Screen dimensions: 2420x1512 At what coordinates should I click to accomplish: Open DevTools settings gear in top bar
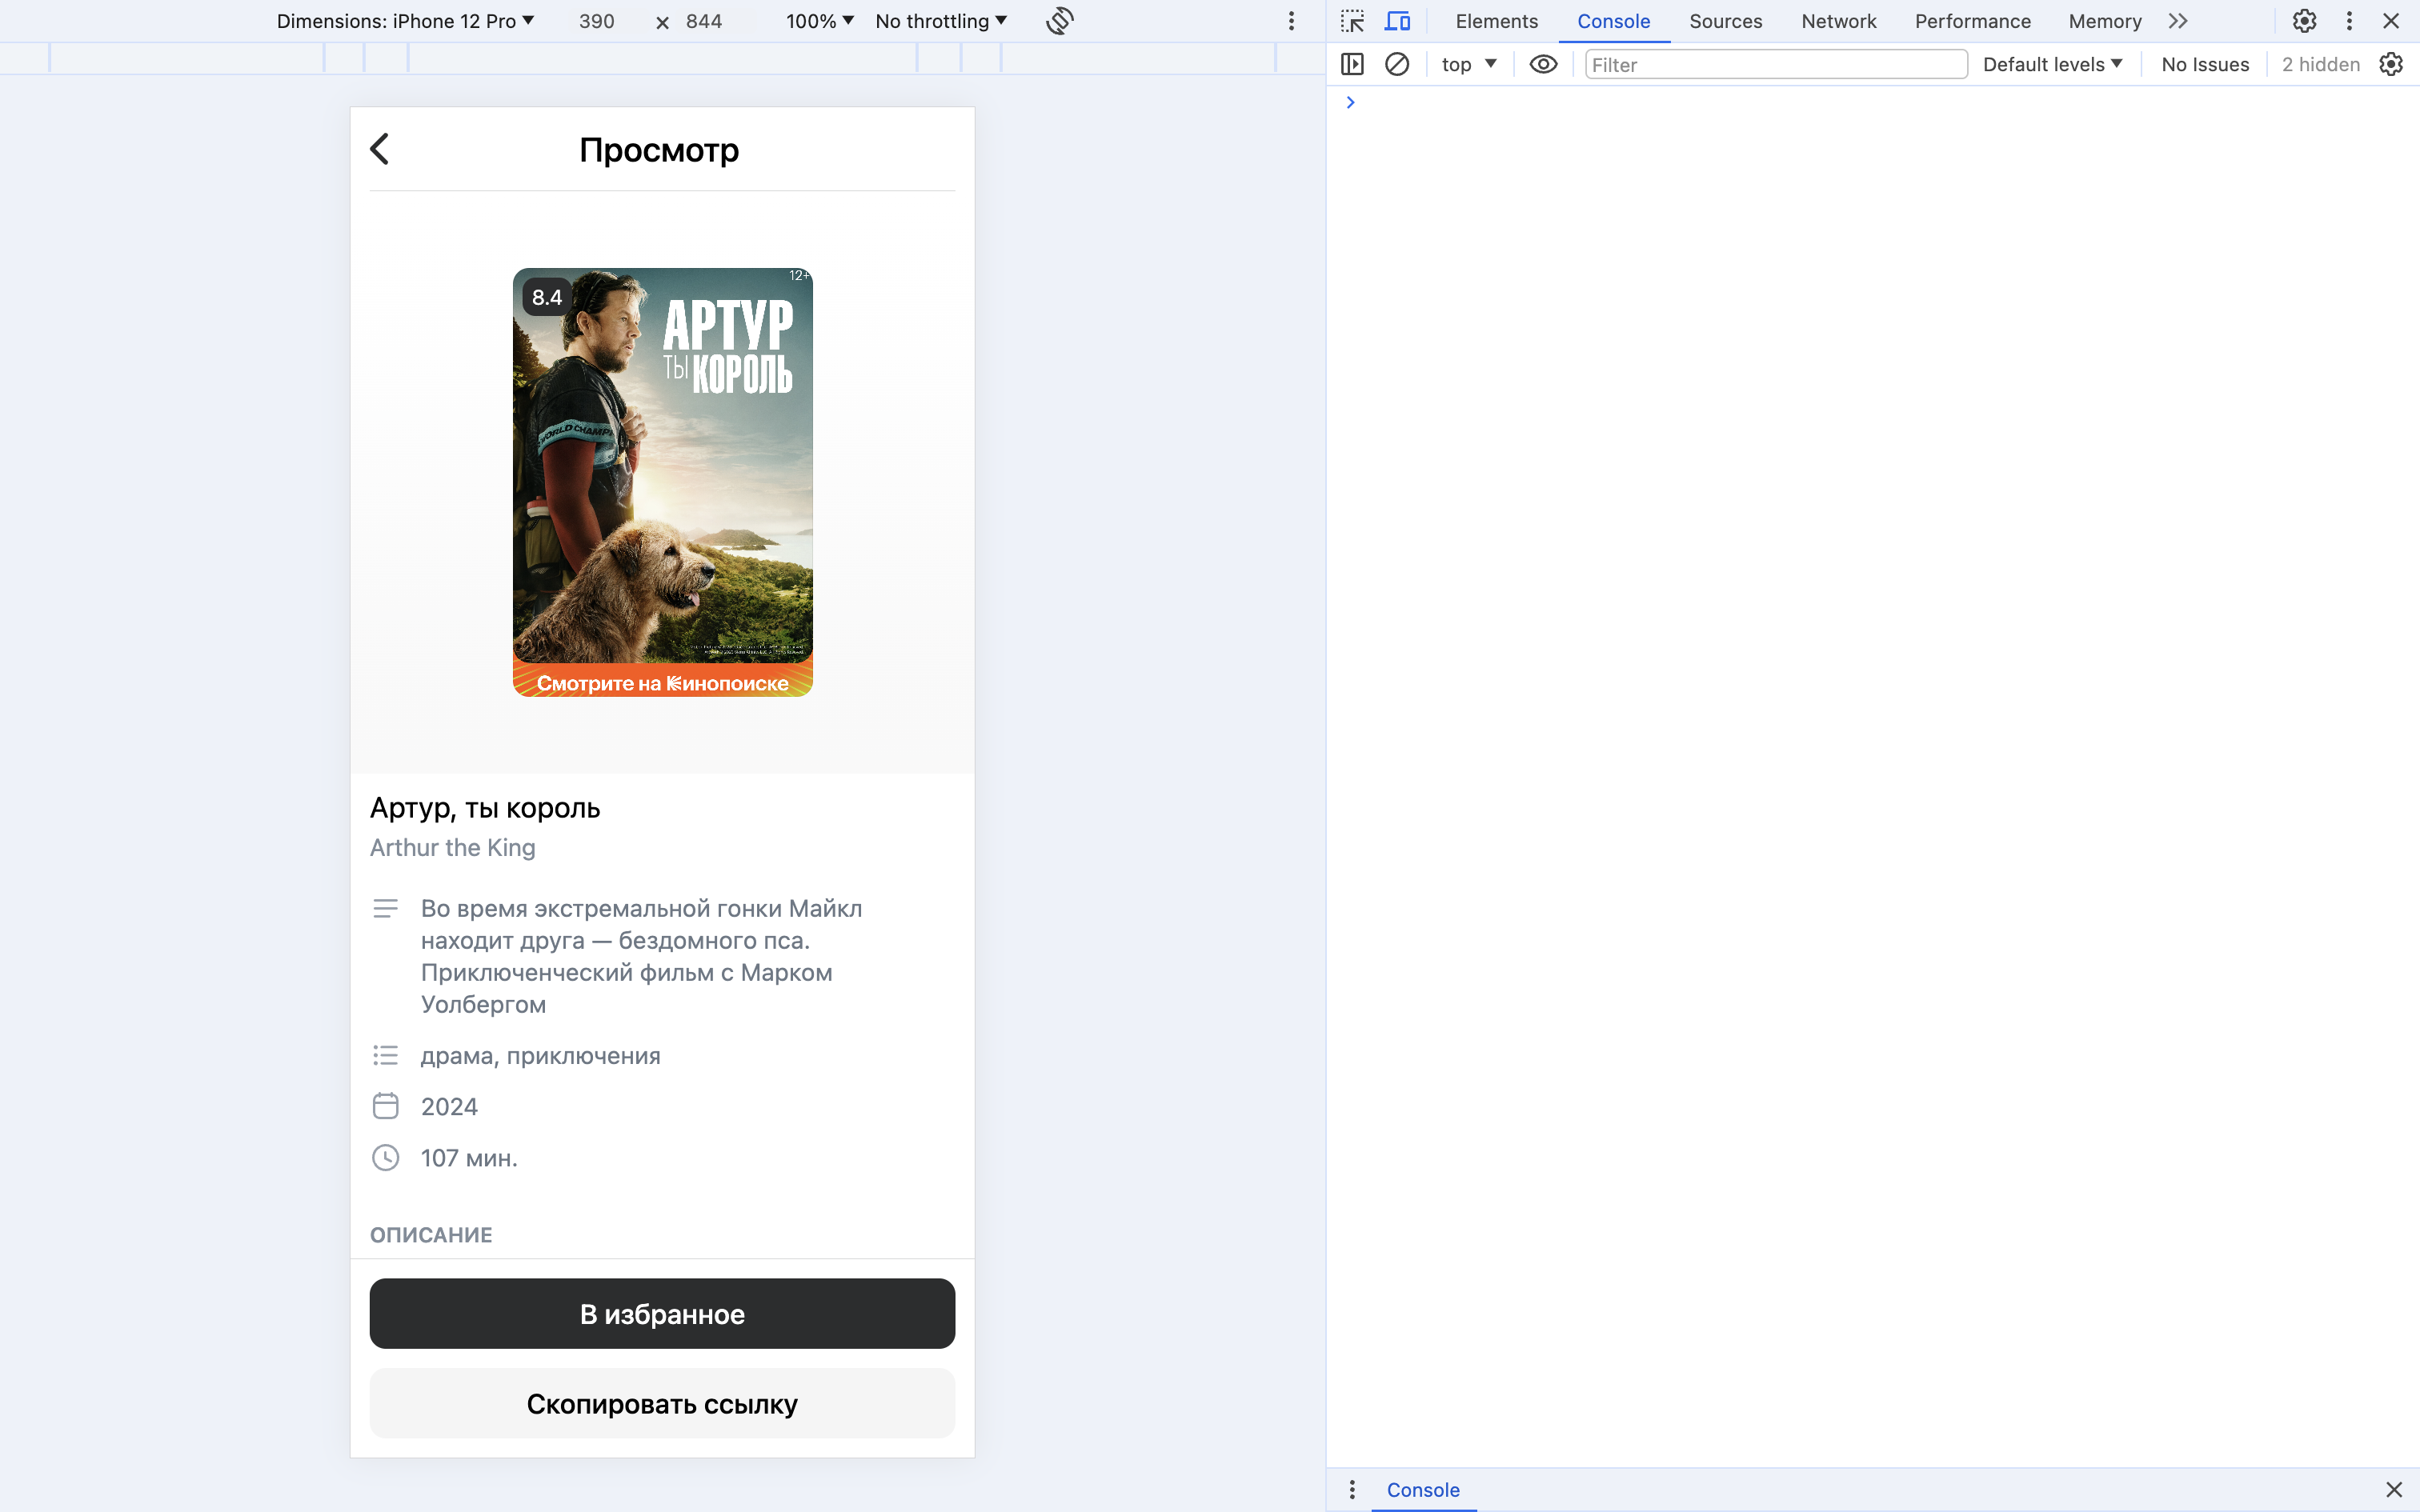[x=2304, y=21]
